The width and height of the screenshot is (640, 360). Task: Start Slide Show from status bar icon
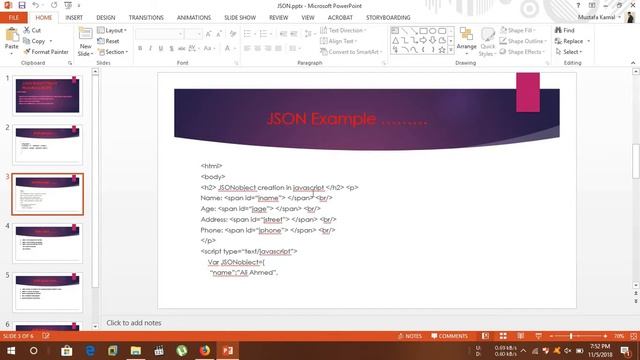click(x=538, y=336)
